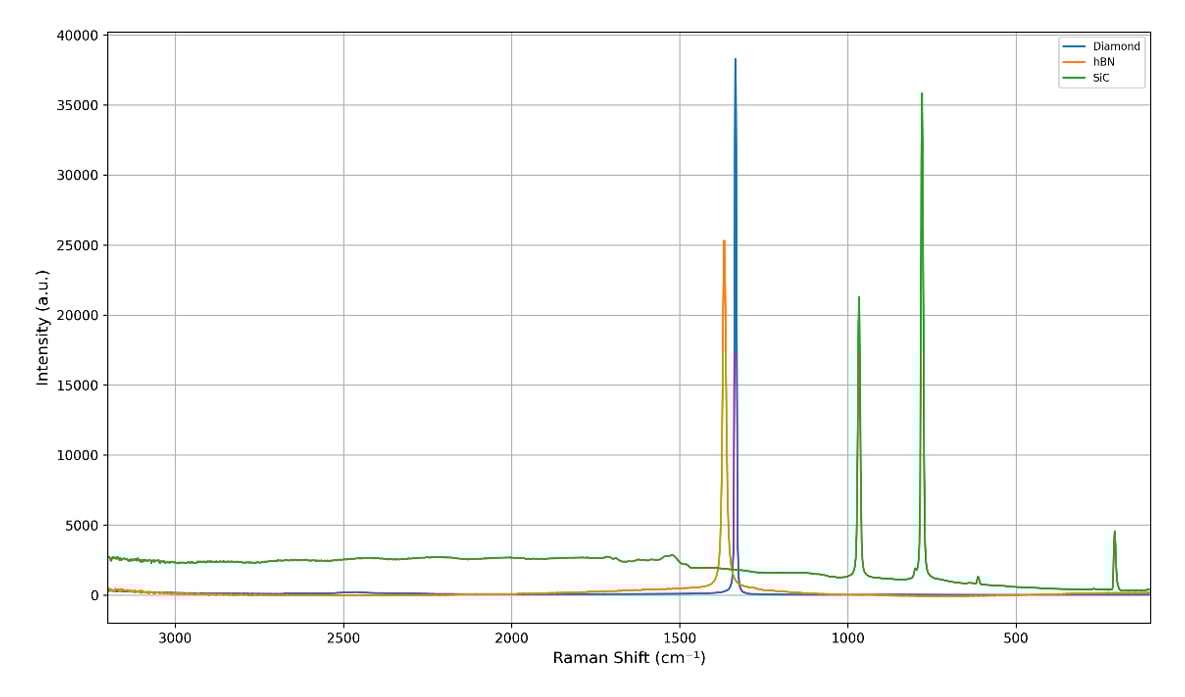Image resolution: width=1185 pixels, height=697 pixels.
Task: Click the Intensity (a.u.) y-axis title
Action: (43, 327)
